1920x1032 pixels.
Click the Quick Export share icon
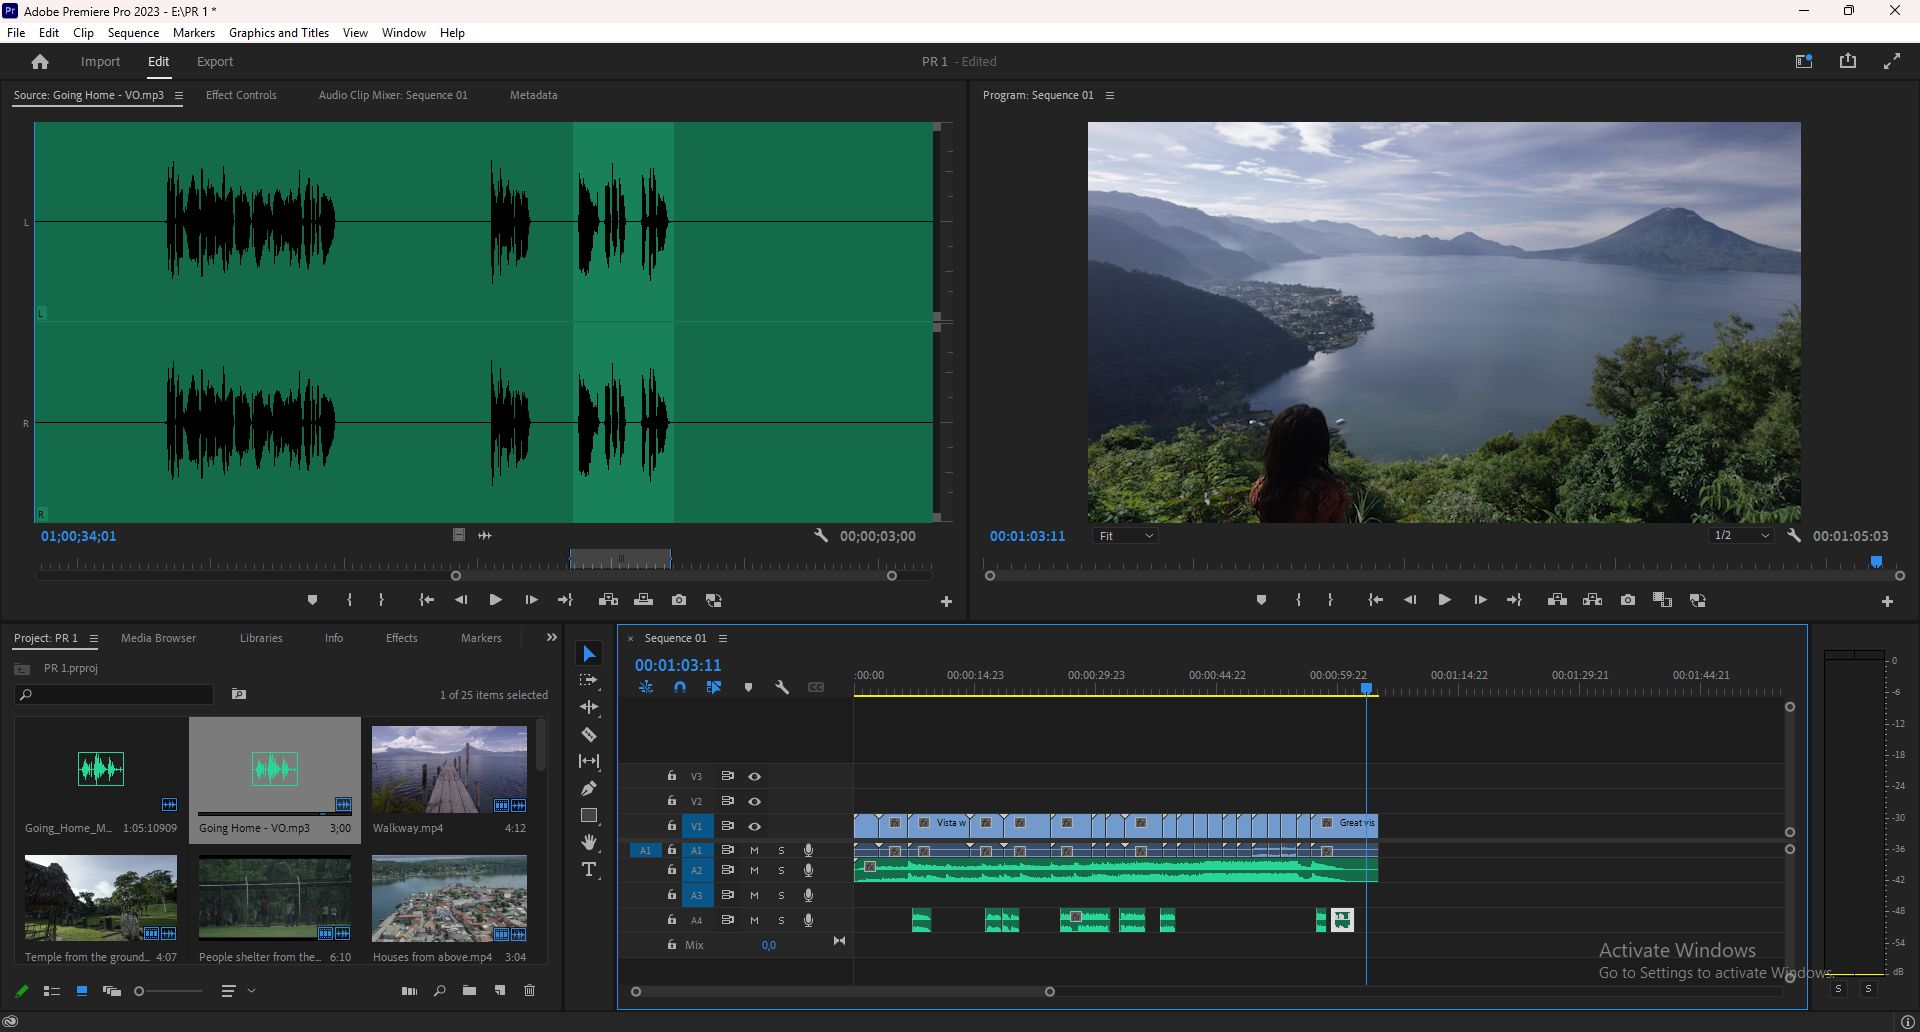[x=1848, y=61]
